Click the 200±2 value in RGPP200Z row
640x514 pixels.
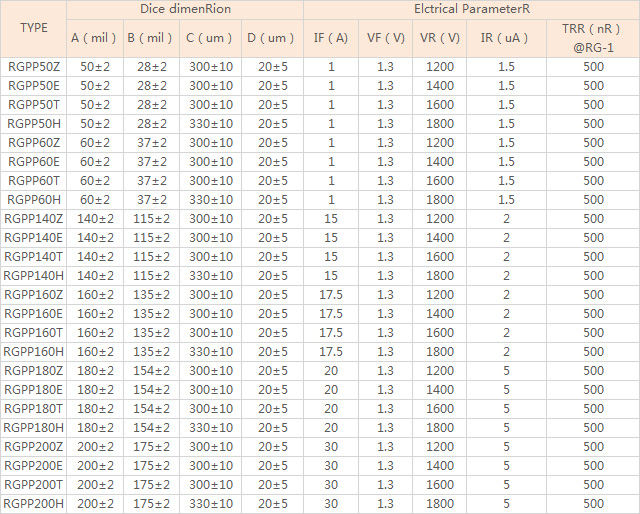pyautogui.click(x=96, y=446)
